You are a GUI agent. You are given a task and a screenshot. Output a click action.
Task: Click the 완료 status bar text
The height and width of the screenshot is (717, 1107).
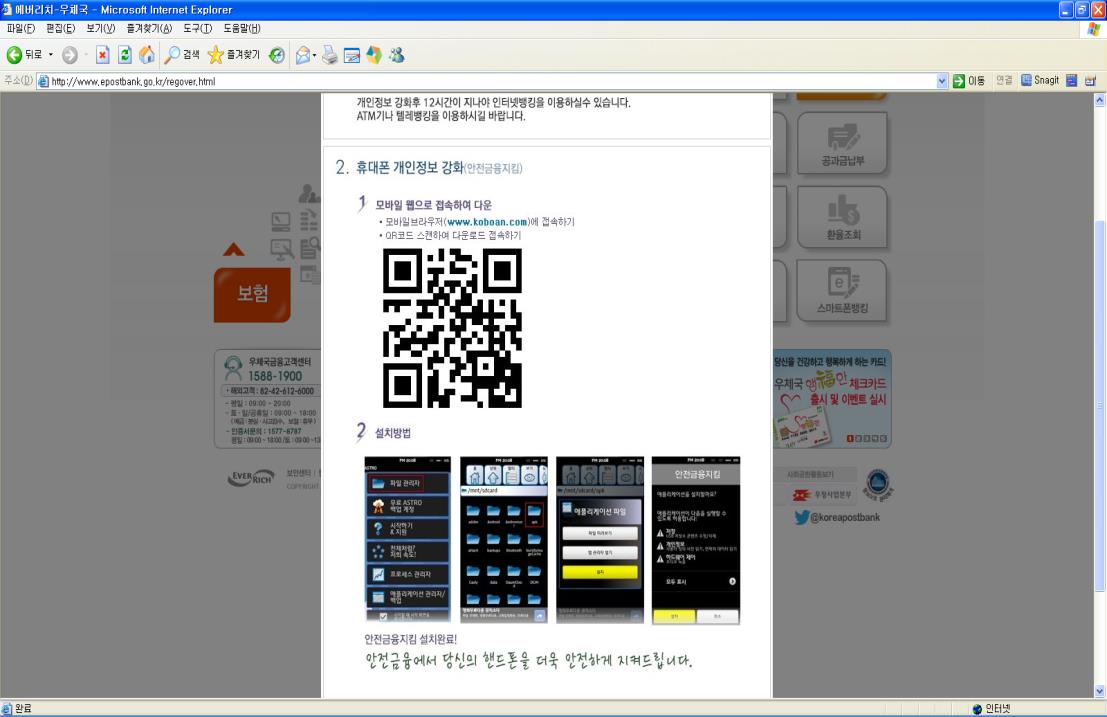point(23,709)
